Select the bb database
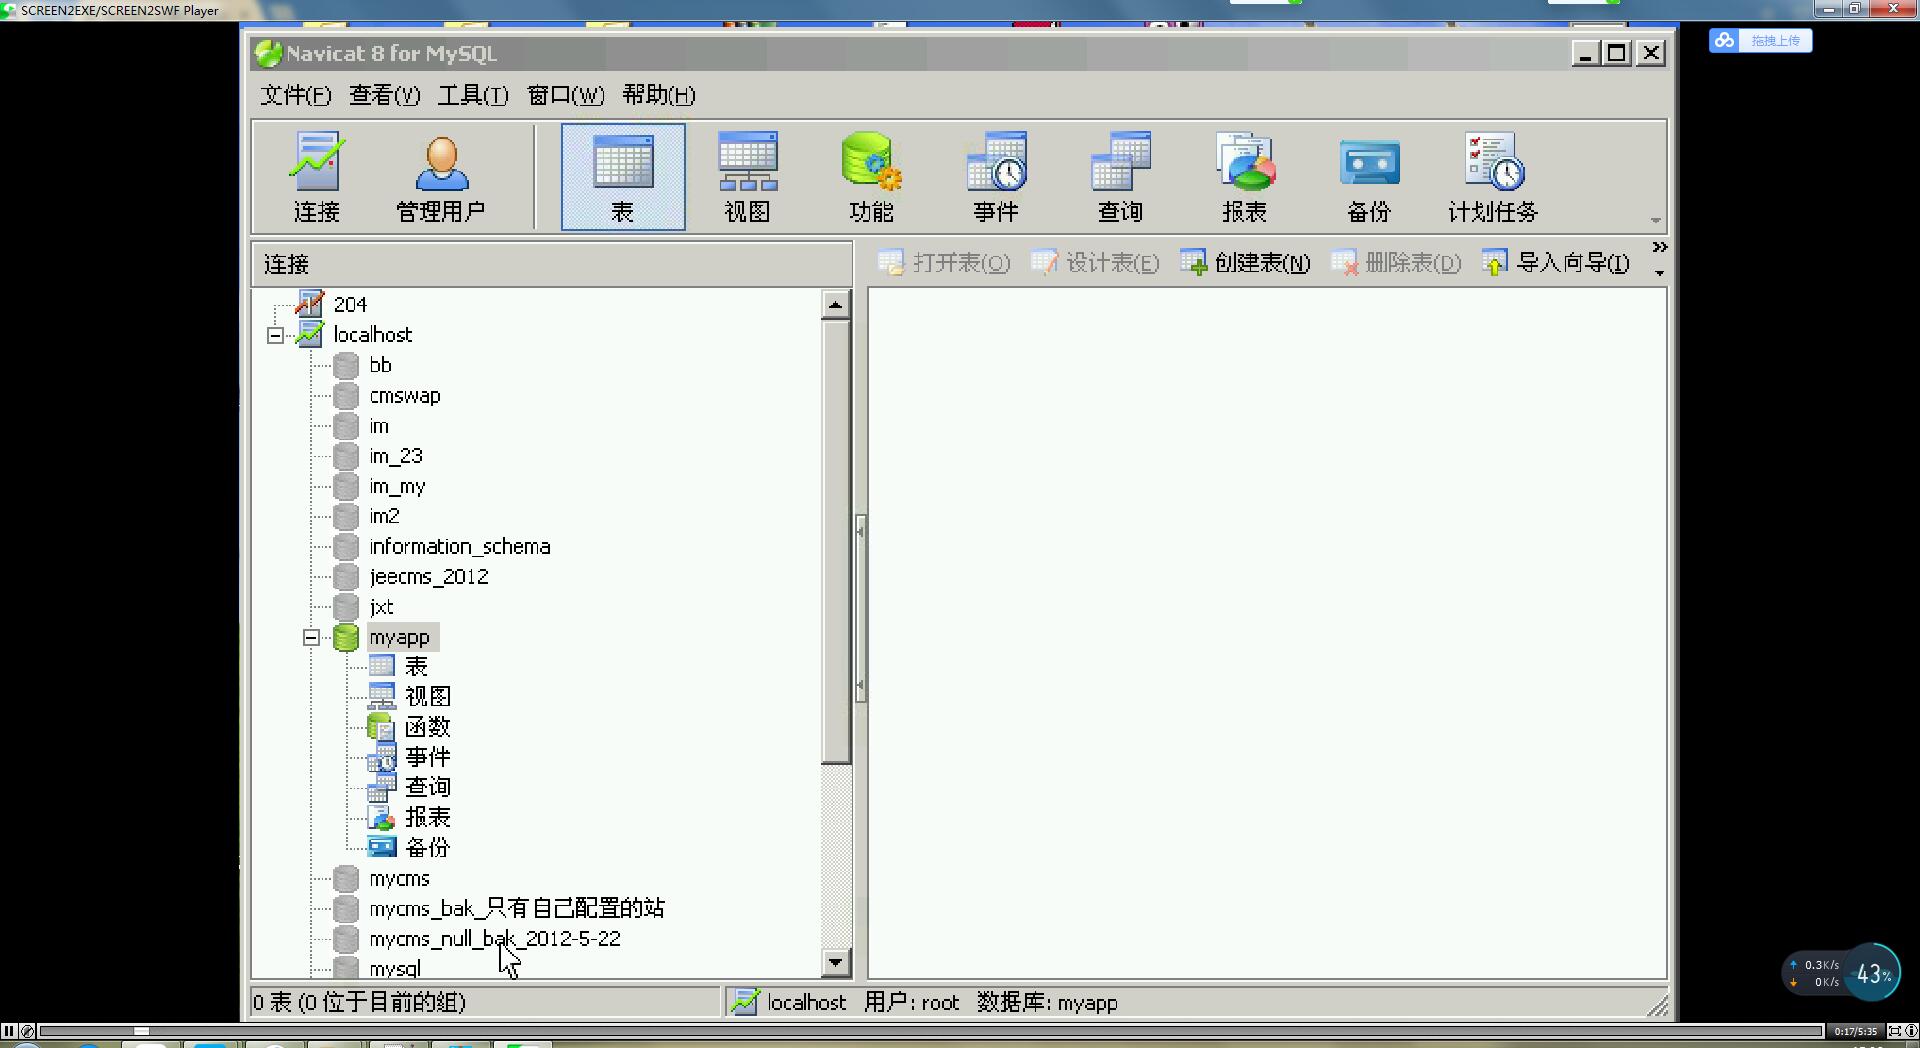The height and width of the screenshot is (1048, 1920). click(380, 365)
